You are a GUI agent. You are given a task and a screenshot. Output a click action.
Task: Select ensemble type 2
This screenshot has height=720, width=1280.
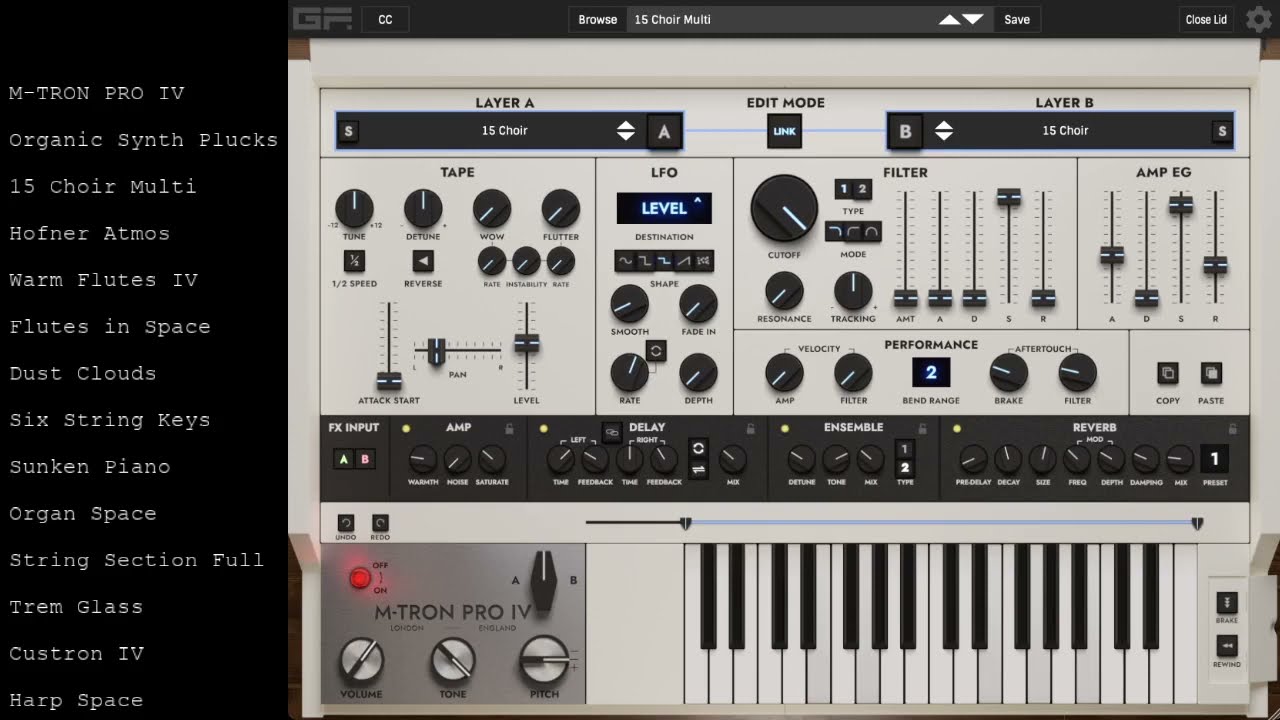[904, 468]
